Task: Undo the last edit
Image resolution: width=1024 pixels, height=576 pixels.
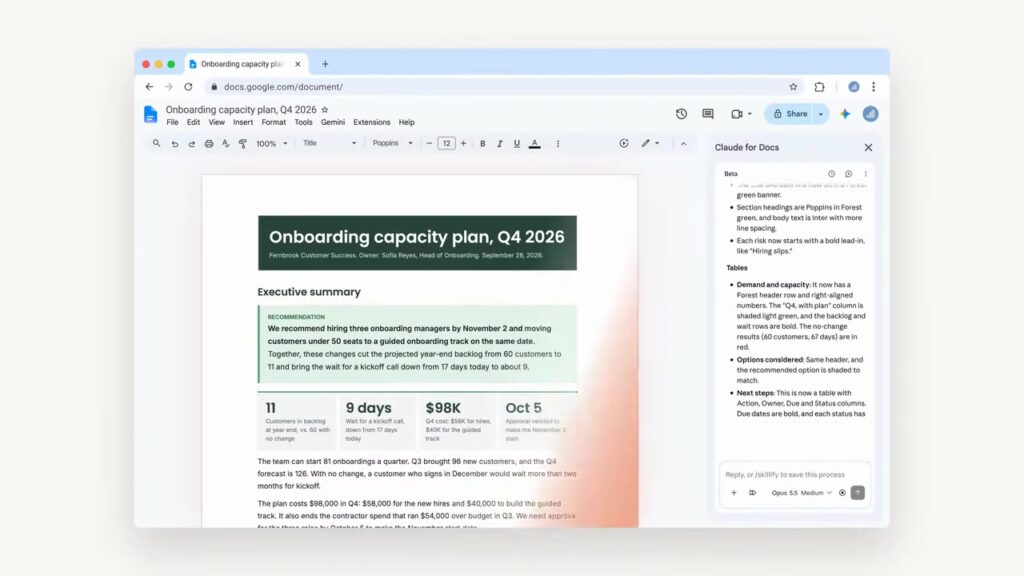Action: pos(174,144)
